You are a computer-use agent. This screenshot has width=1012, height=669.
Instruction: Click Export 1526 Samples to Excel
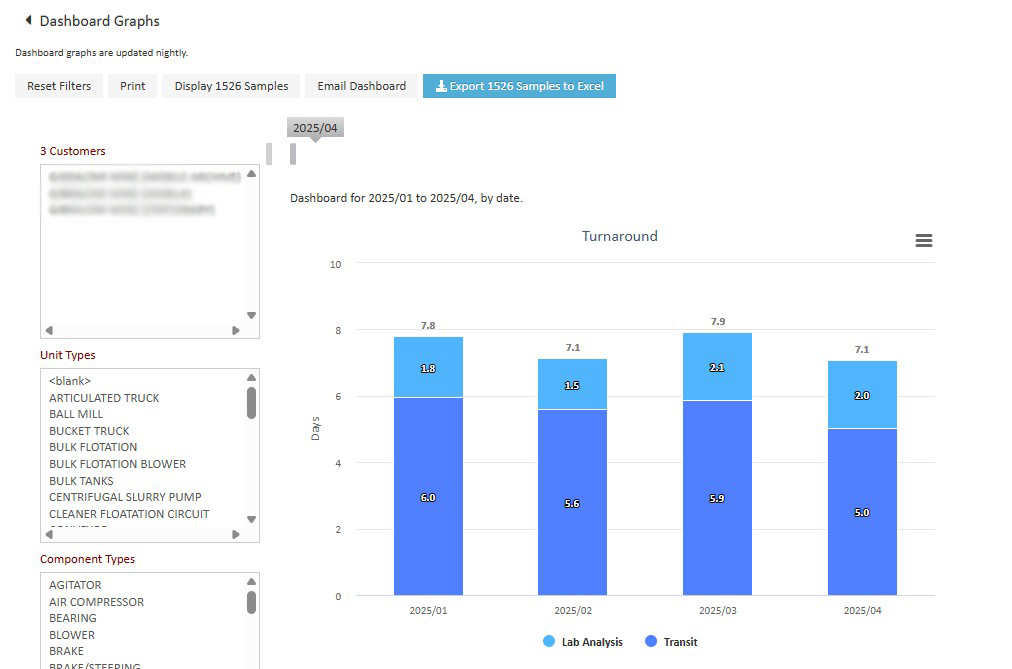(519, 86)
